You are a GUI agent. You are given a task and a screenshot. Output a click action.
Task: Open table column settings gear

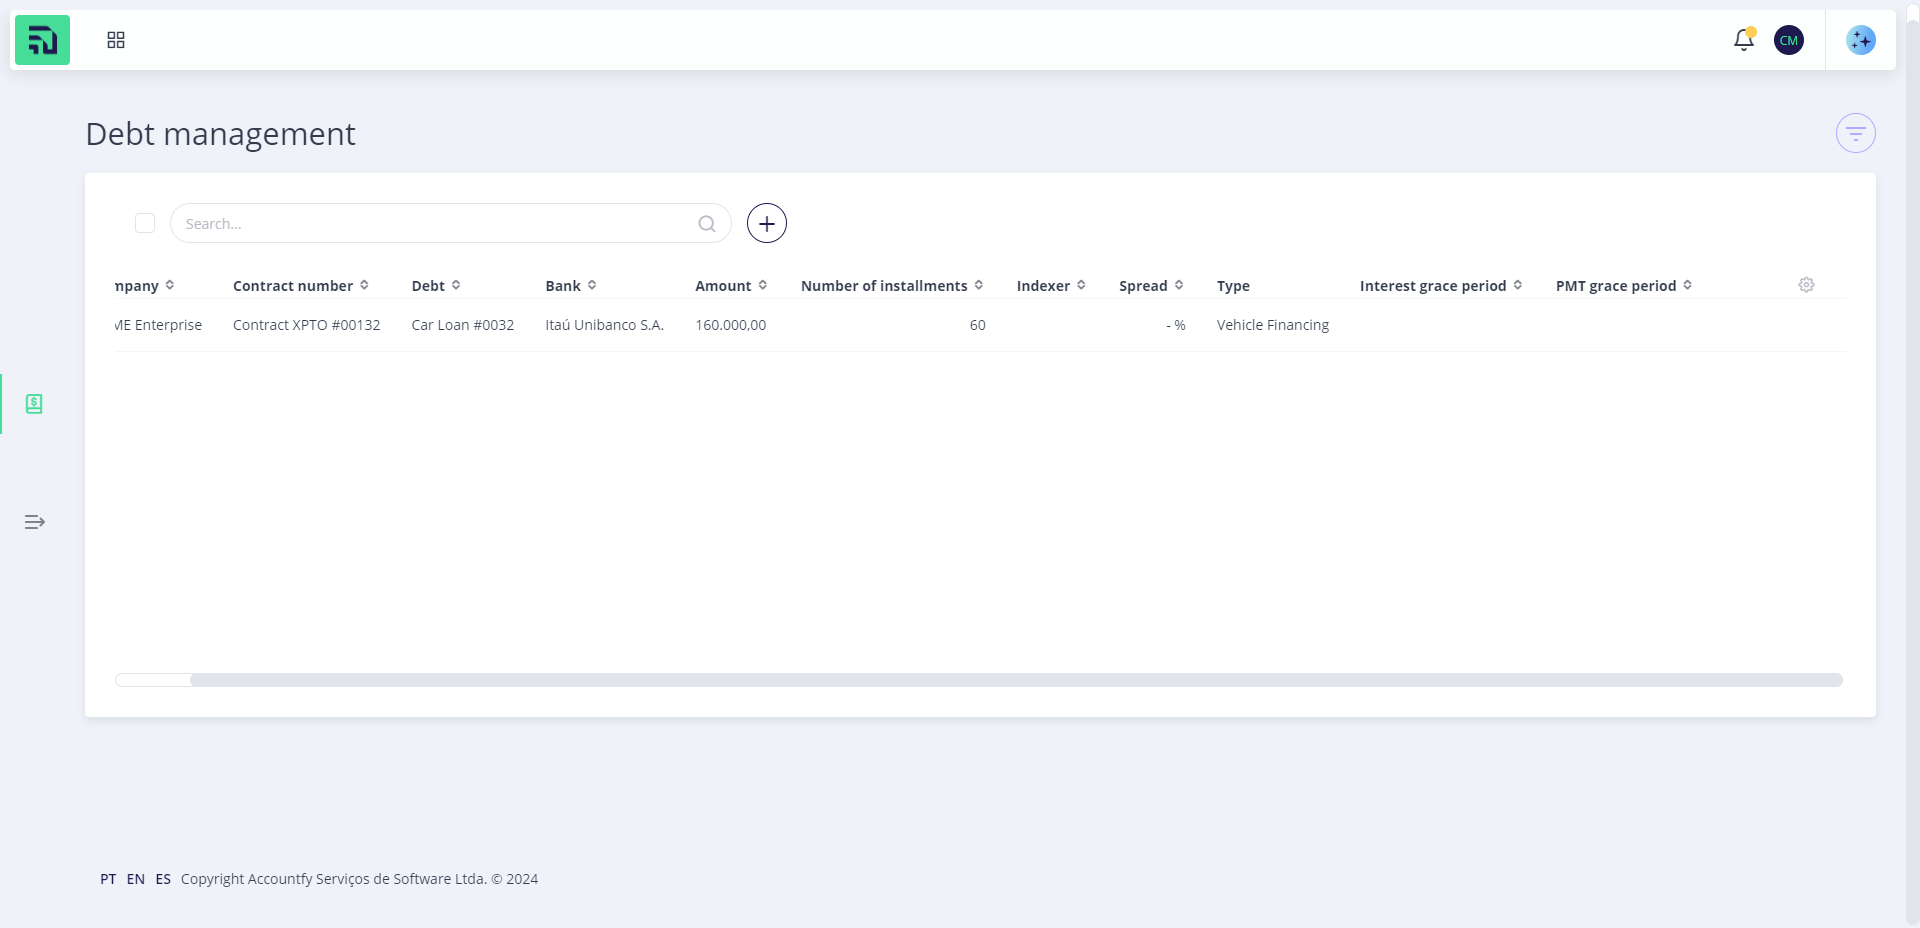point(1806,285)
